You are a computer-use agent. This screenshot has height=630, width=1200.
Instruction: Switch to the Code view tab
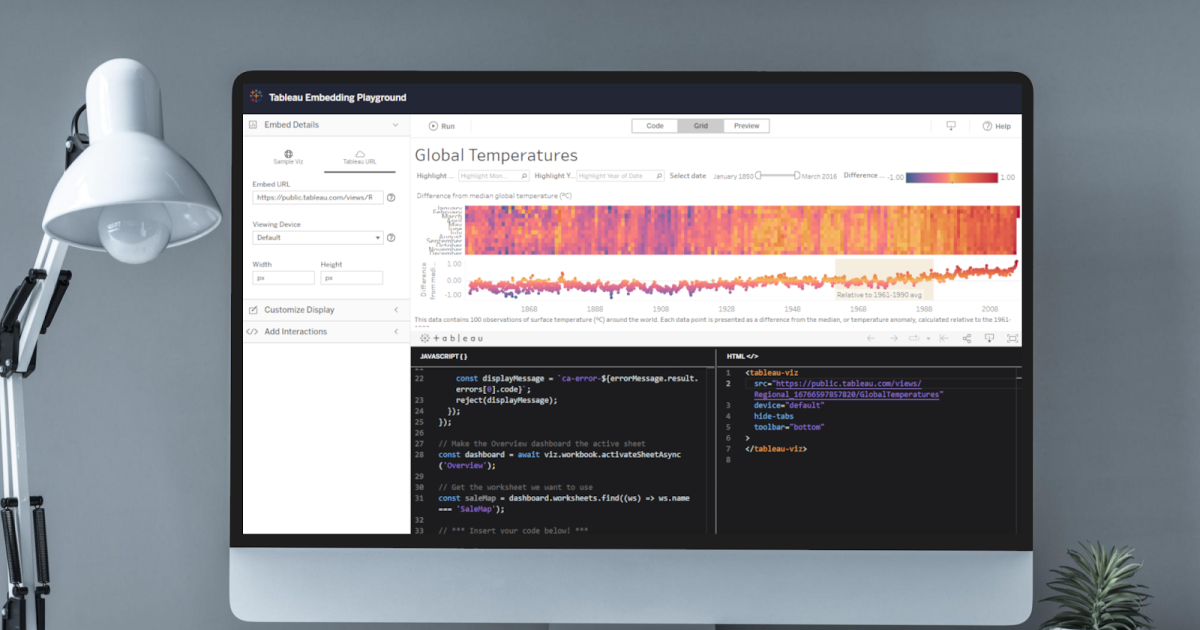click(655, 126)
